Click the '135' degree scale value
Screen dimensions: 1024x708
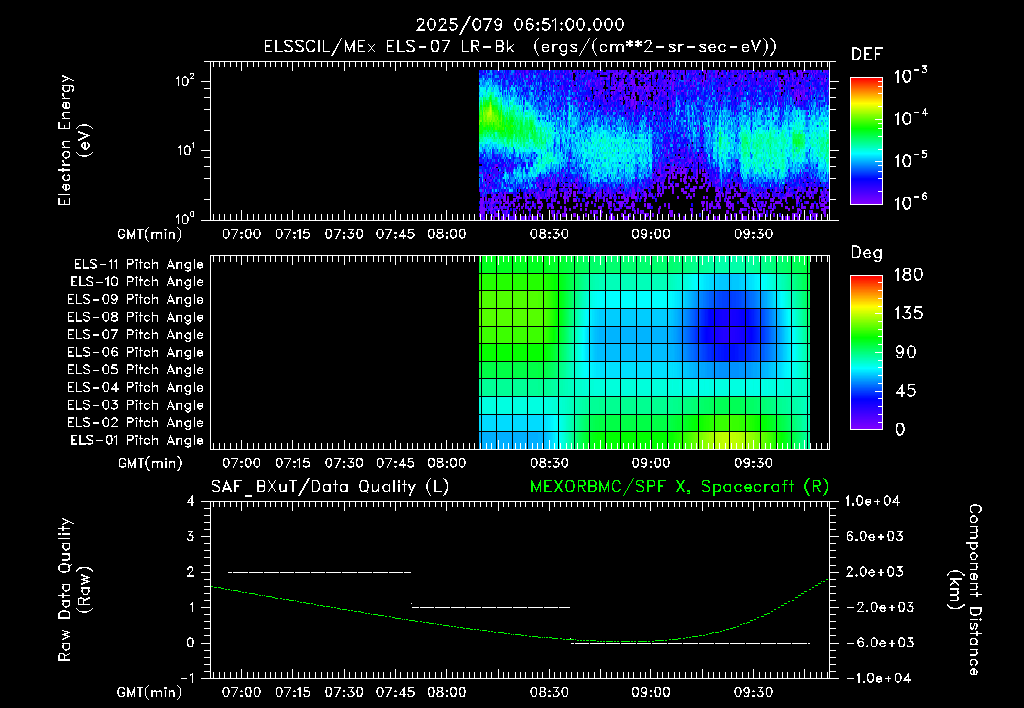click(908, 313)
